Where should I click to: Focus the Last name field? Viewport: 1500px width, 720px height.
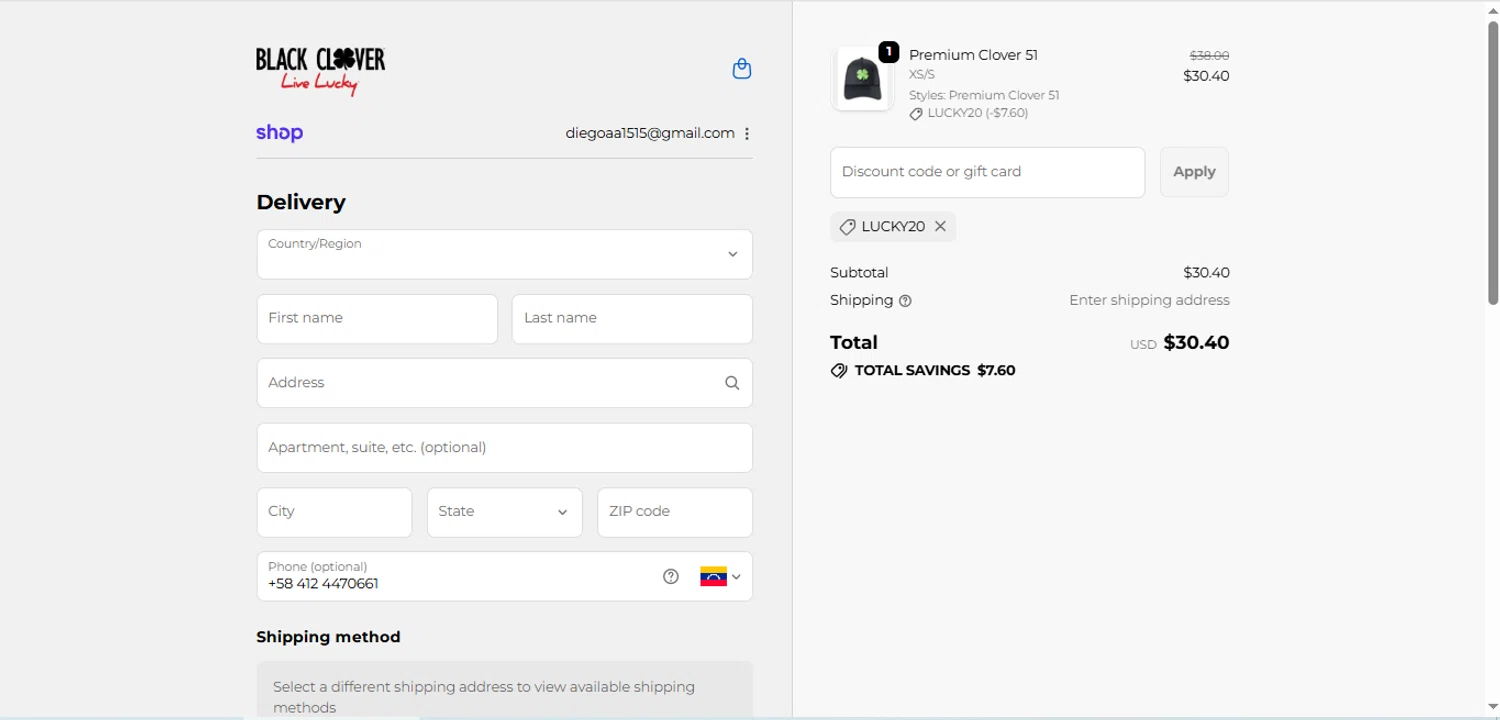pos(632,319)
